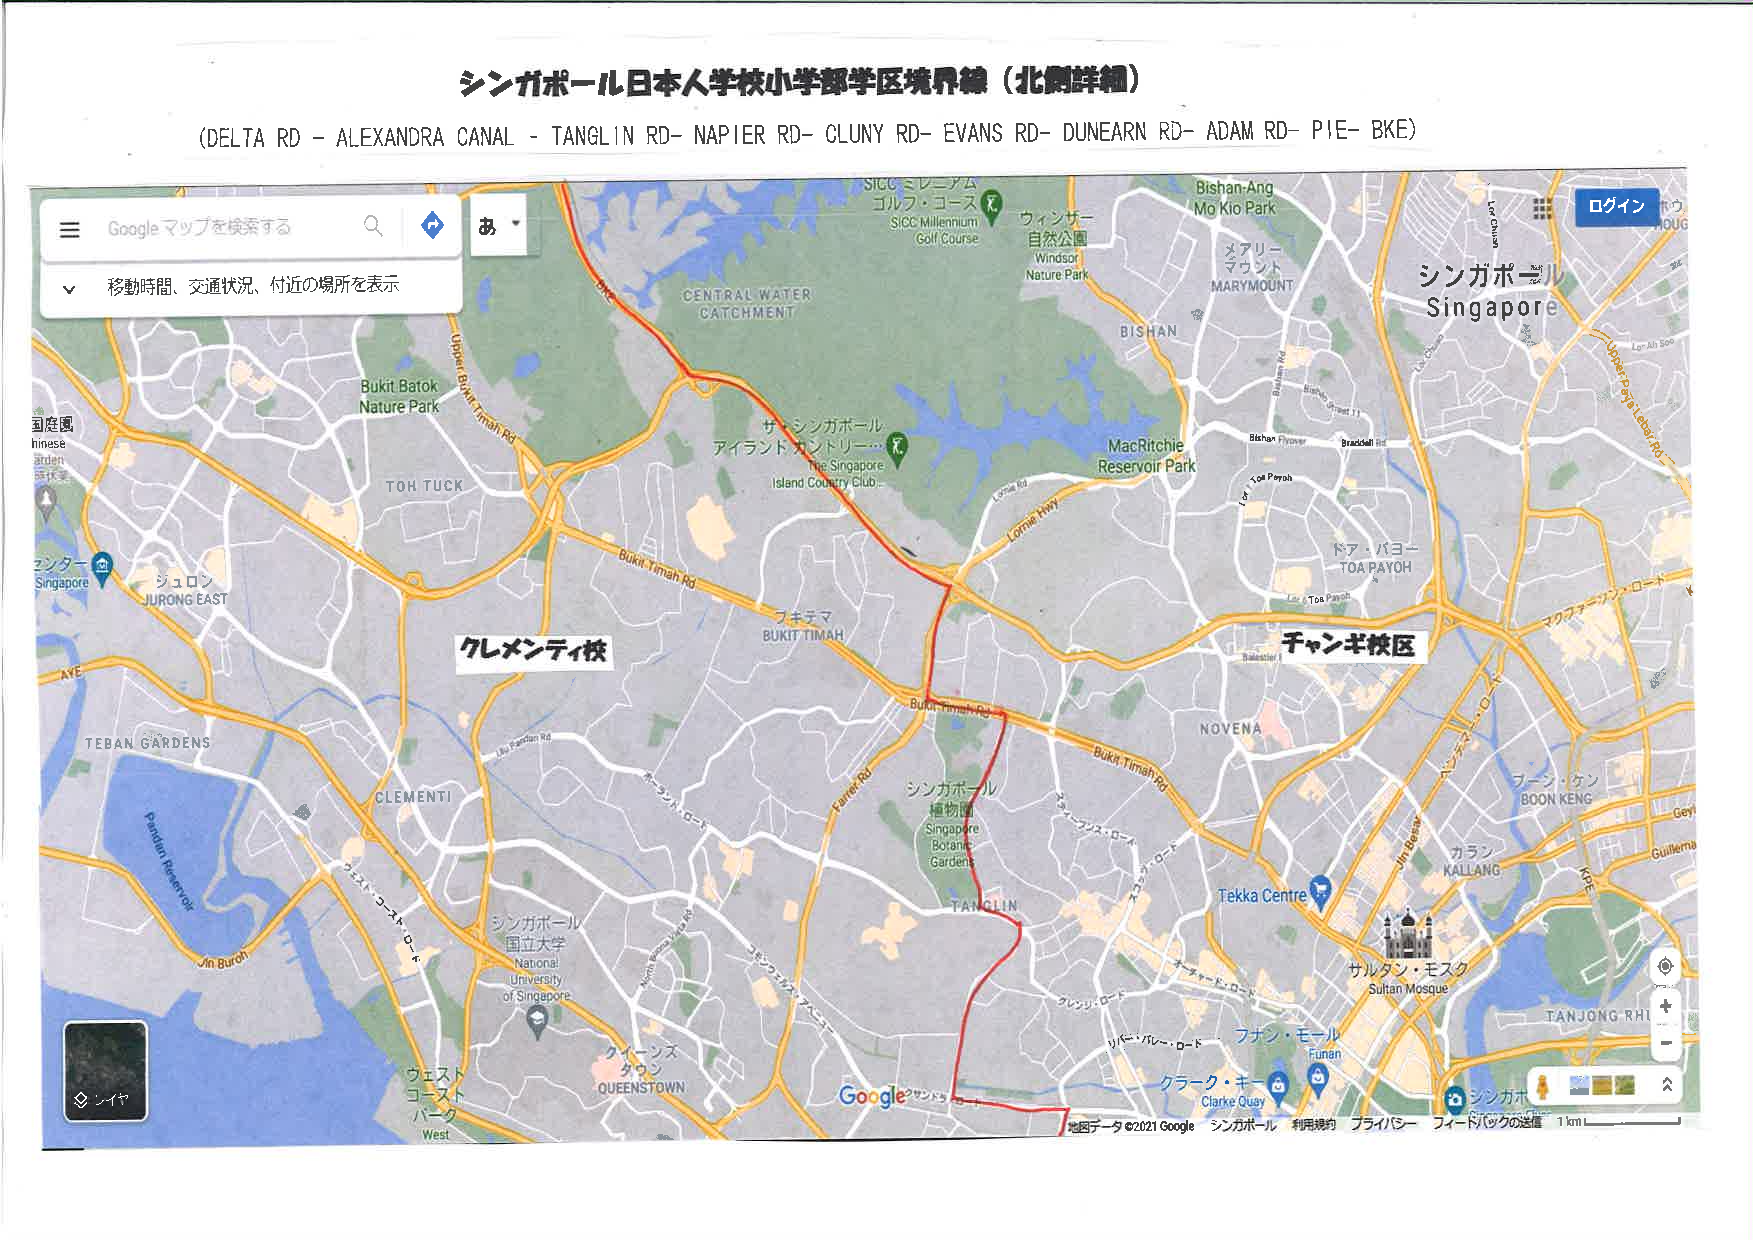Click the シンガポール footer link
This screenshot has width=1753, height=1240.
(x=1242, y=1125)
